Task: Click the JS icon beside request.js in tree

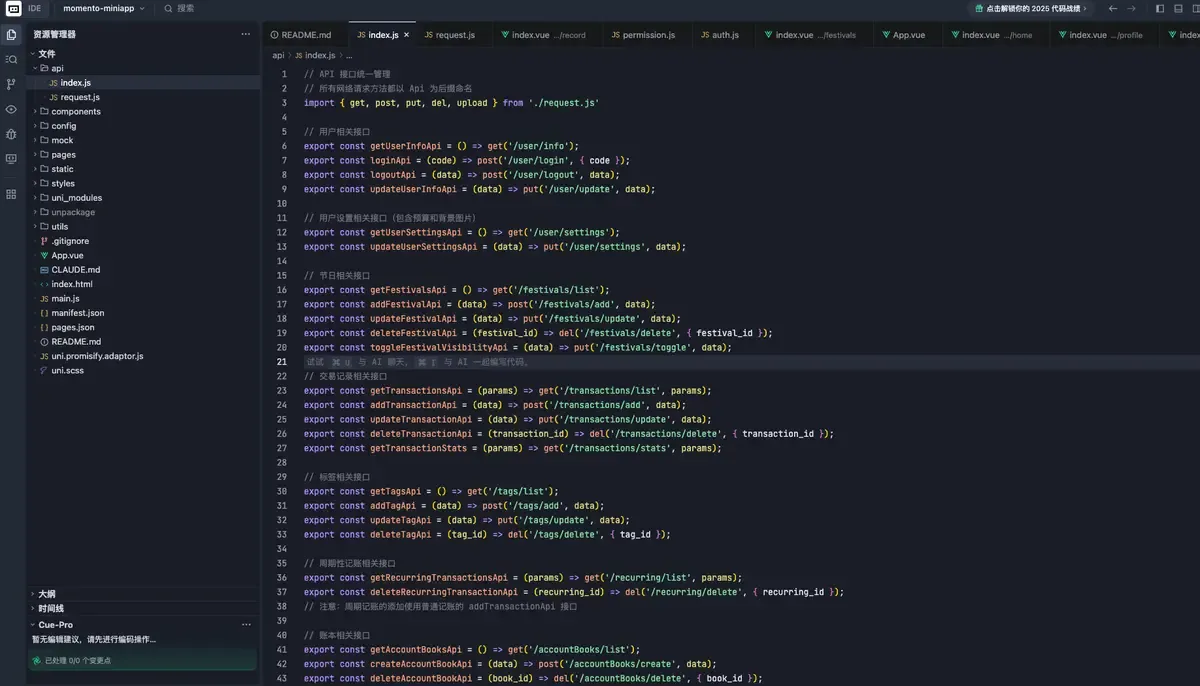Action: pos(53,97)
